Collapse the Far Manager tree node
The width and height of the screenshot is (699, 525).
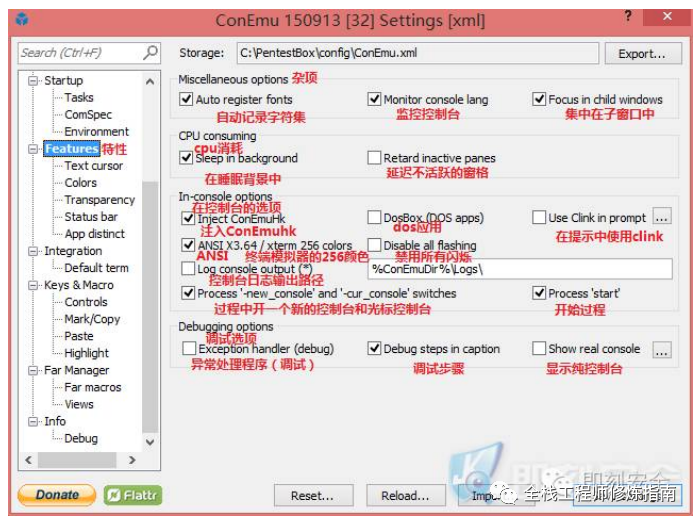(33, 370)
